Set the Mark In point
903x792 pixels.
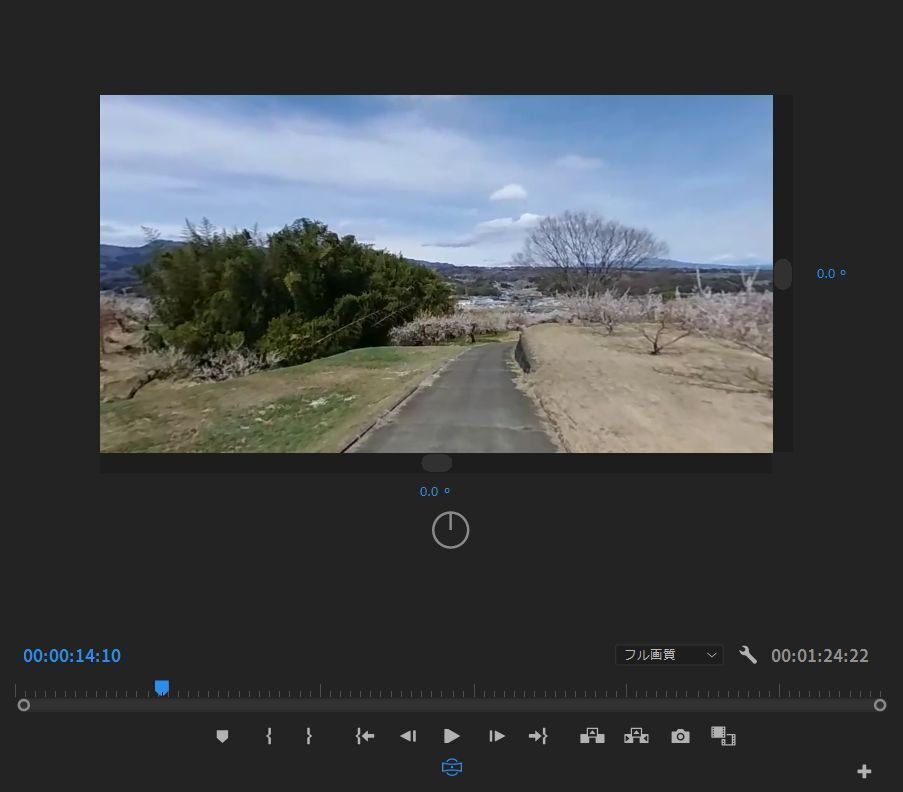click(x=269, y=736)
